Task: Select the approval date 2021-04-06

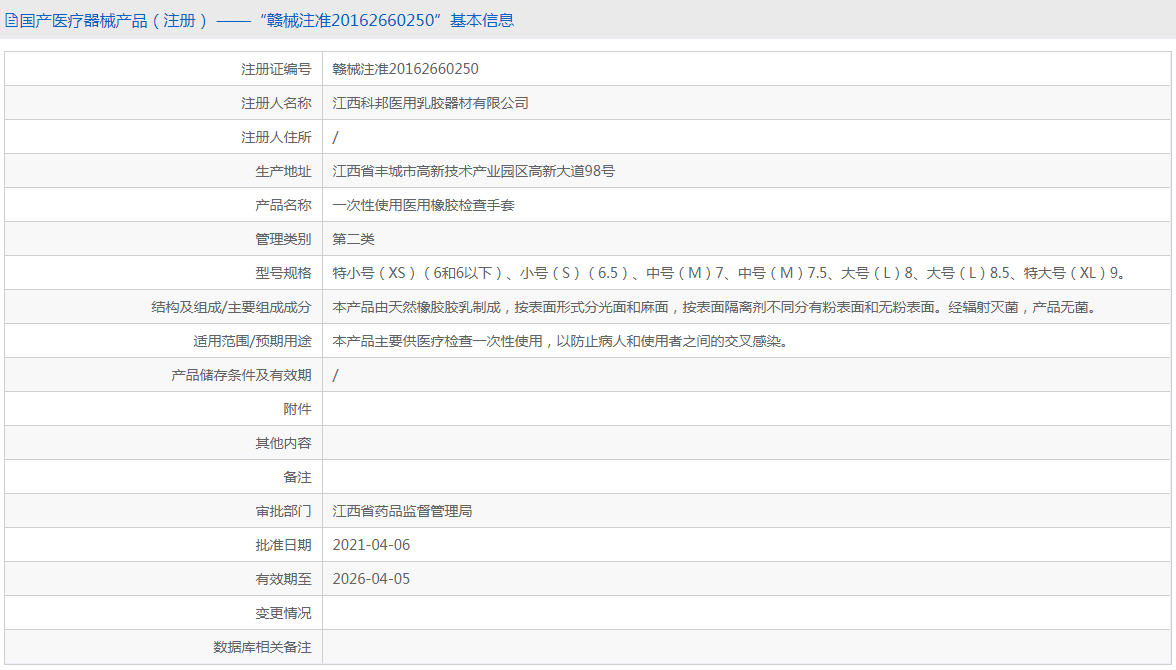Action: pyautogui.click(x=371, y=545)
